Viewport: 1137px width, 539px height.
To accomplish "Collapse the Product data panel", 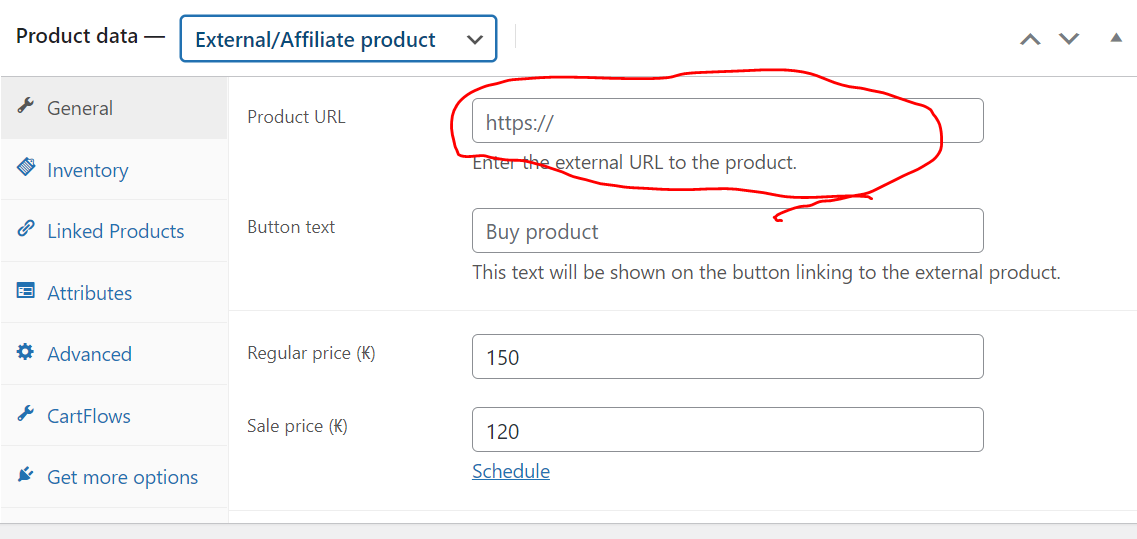I will (x=1116, y=38).
